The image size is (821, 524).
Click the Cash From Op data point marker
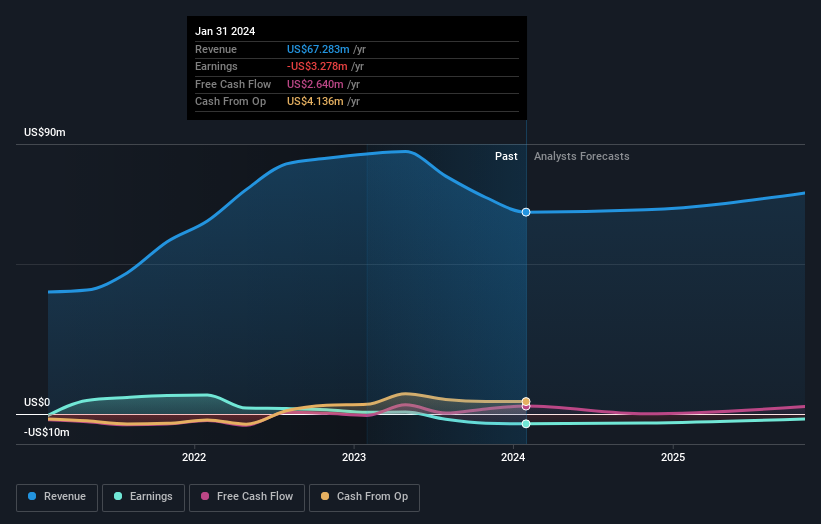pyautogui.click(x=526, y=402)
